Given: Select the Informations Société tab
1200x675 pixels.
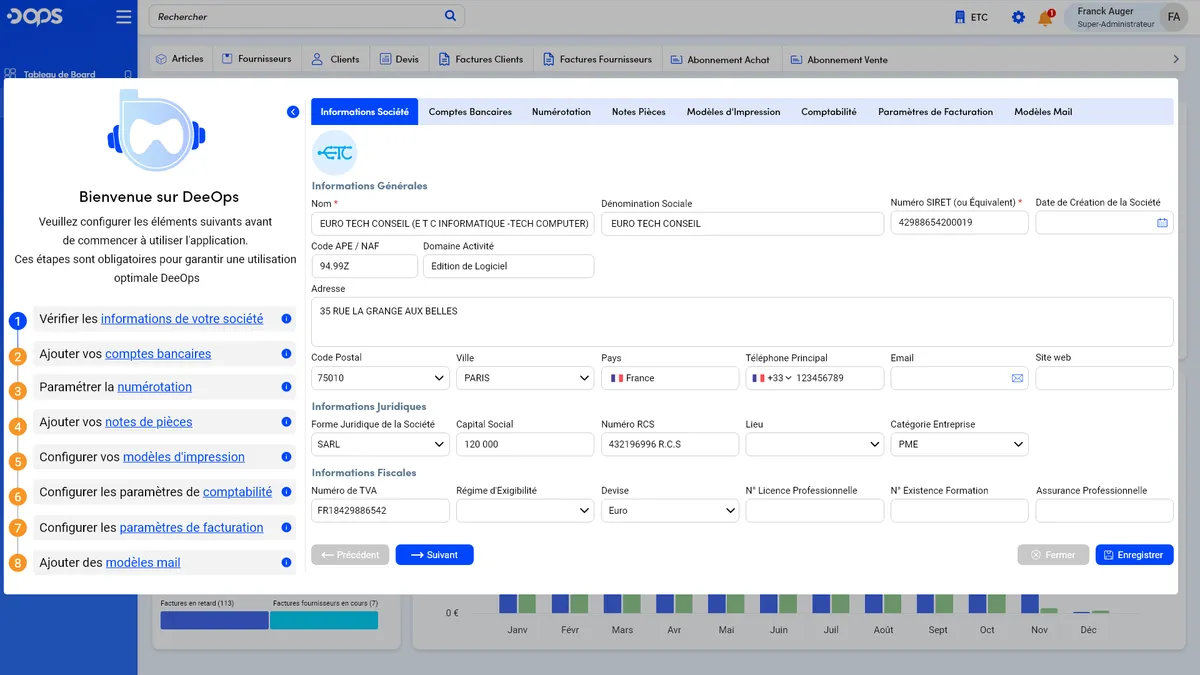Looking at the screenshot, I should (x=364, y=112).
